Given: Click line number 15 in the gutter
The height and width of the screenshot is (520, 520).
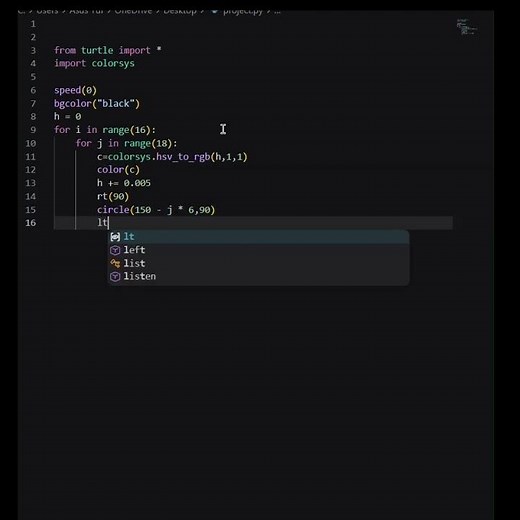Looking at the screenshot, I should click(31, 210).
